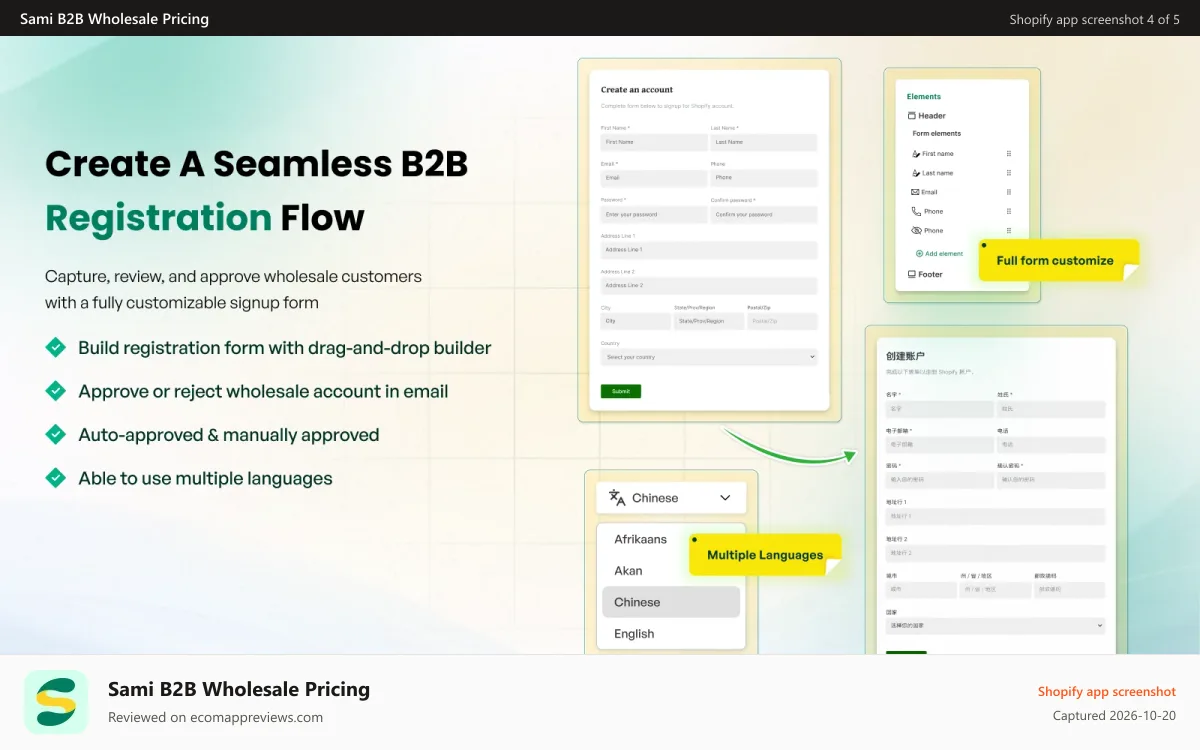Toggle visibility of the hidden Phone element
Image resolution: width=1200 pixels, height=750 pixels.
pyautogui.click(x=916, y=231)
